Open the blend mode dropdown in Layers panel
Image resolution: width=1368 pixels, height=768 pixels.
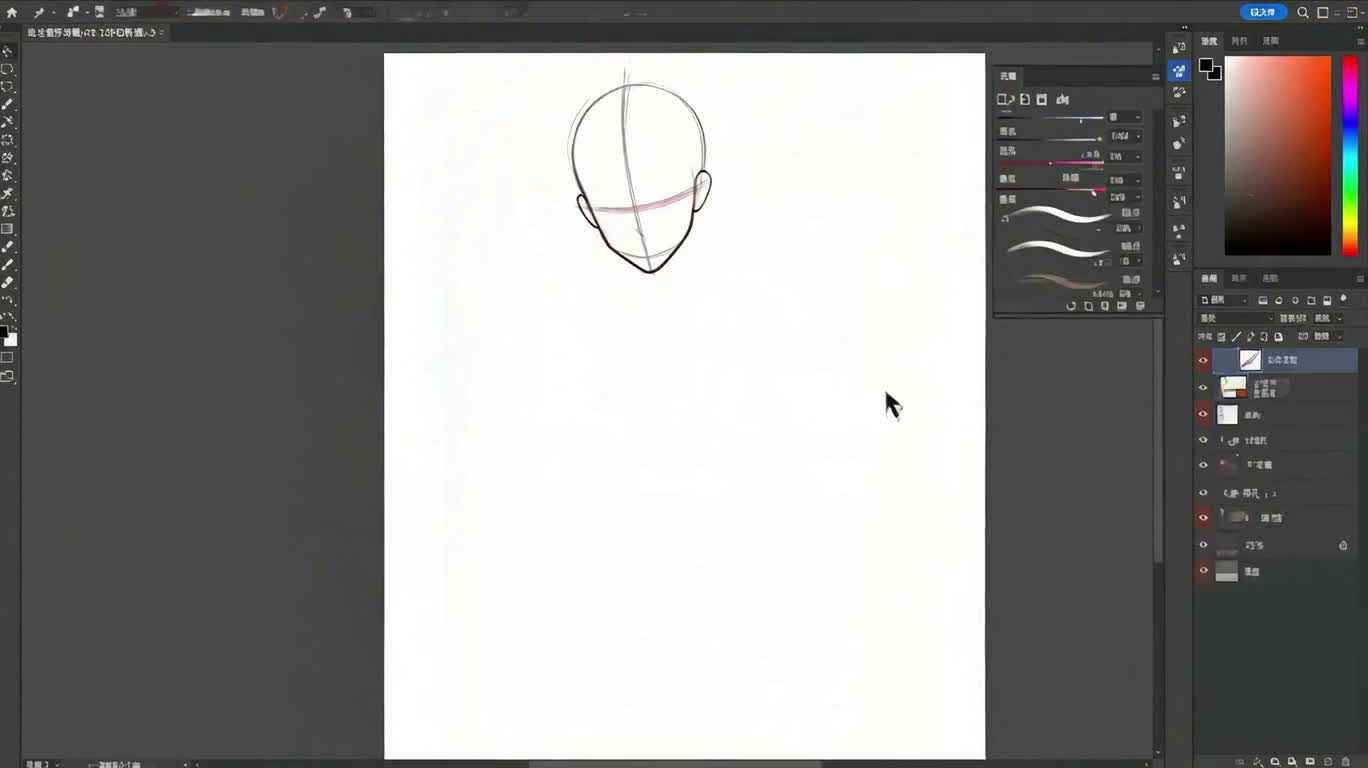point(1235,318)
